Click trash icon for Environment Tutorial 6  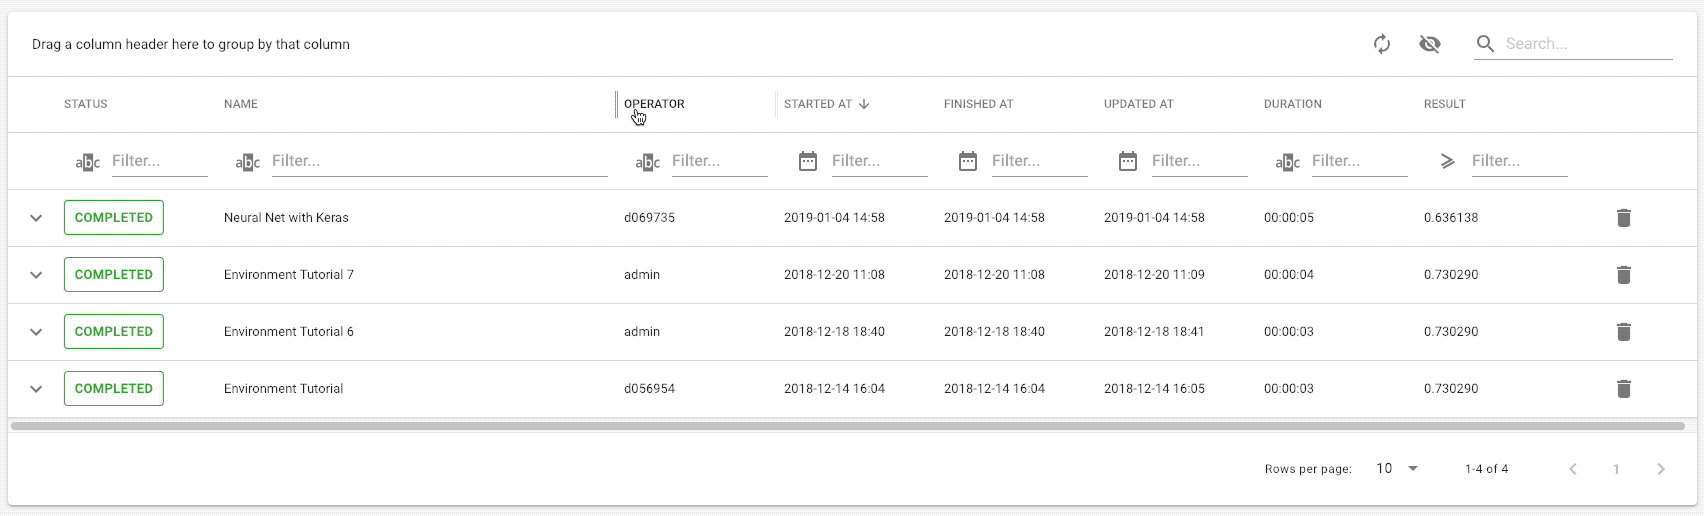click(1624, 332)
